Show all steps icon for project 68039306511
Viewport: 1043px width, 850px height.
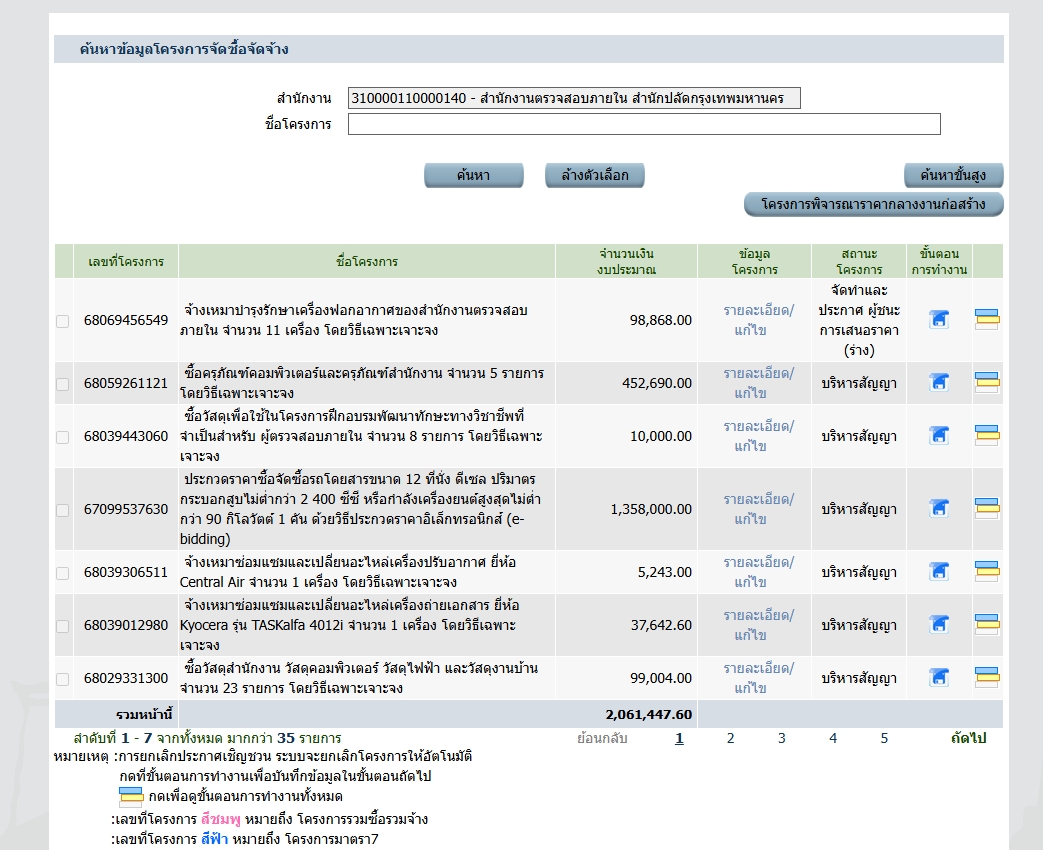[x=987, y=572]
